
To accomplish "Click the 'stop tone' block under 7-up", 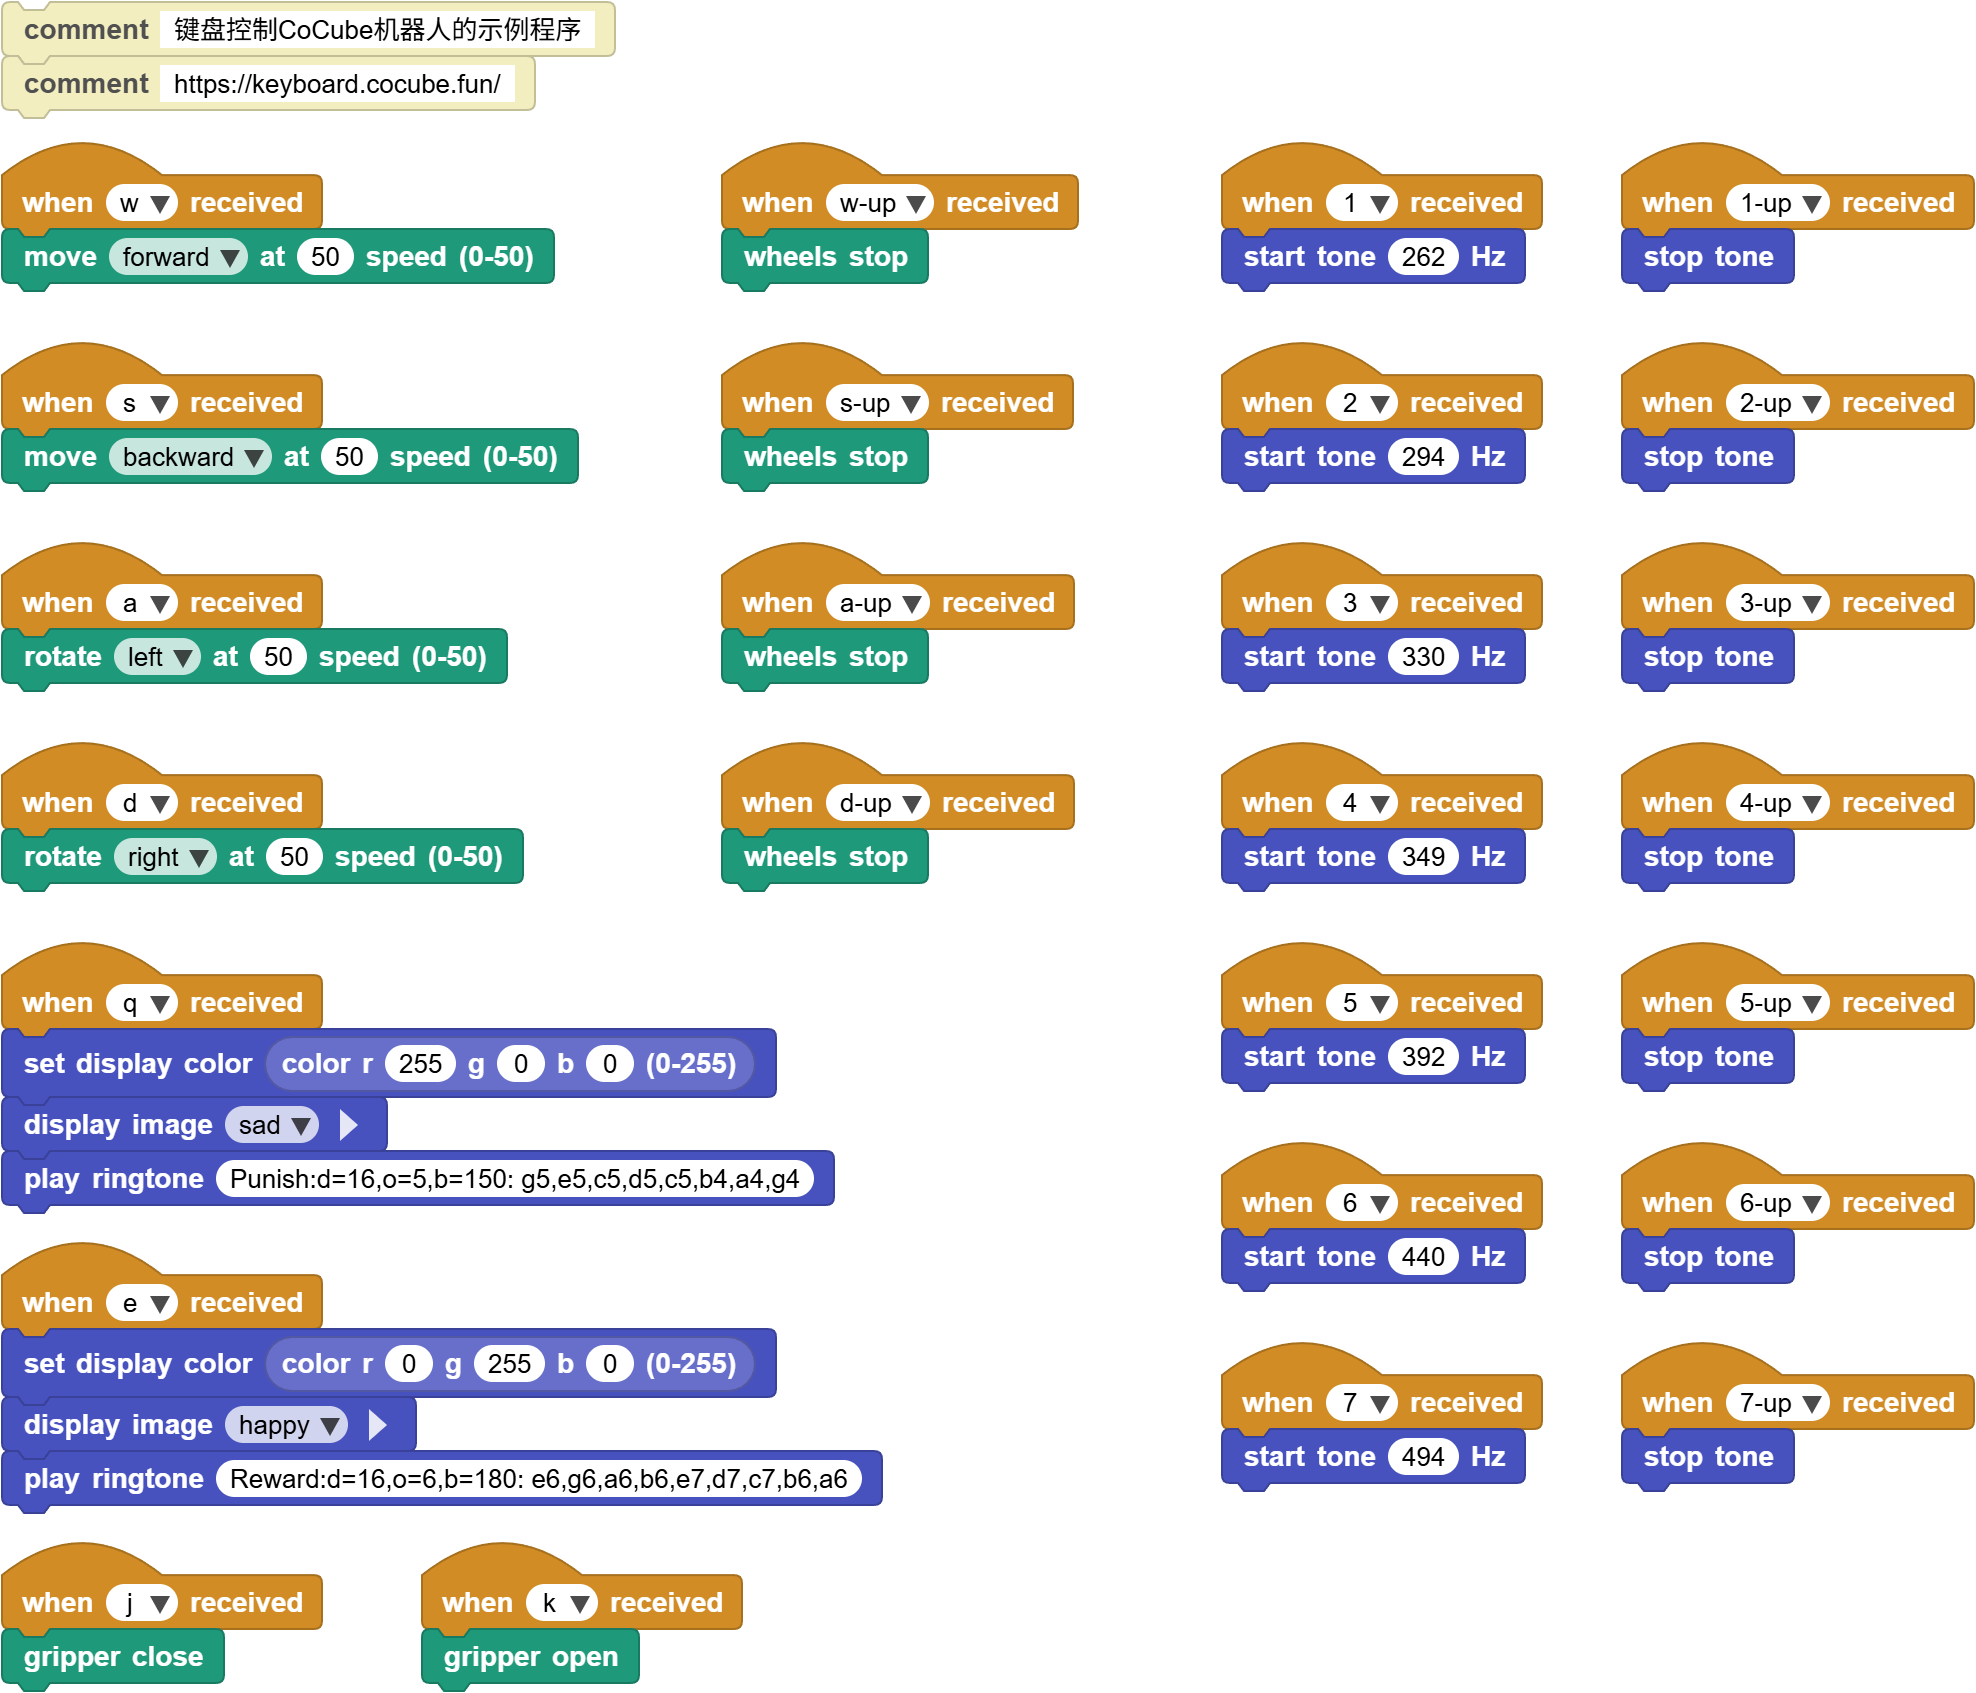I will tap(1708, 1457).
